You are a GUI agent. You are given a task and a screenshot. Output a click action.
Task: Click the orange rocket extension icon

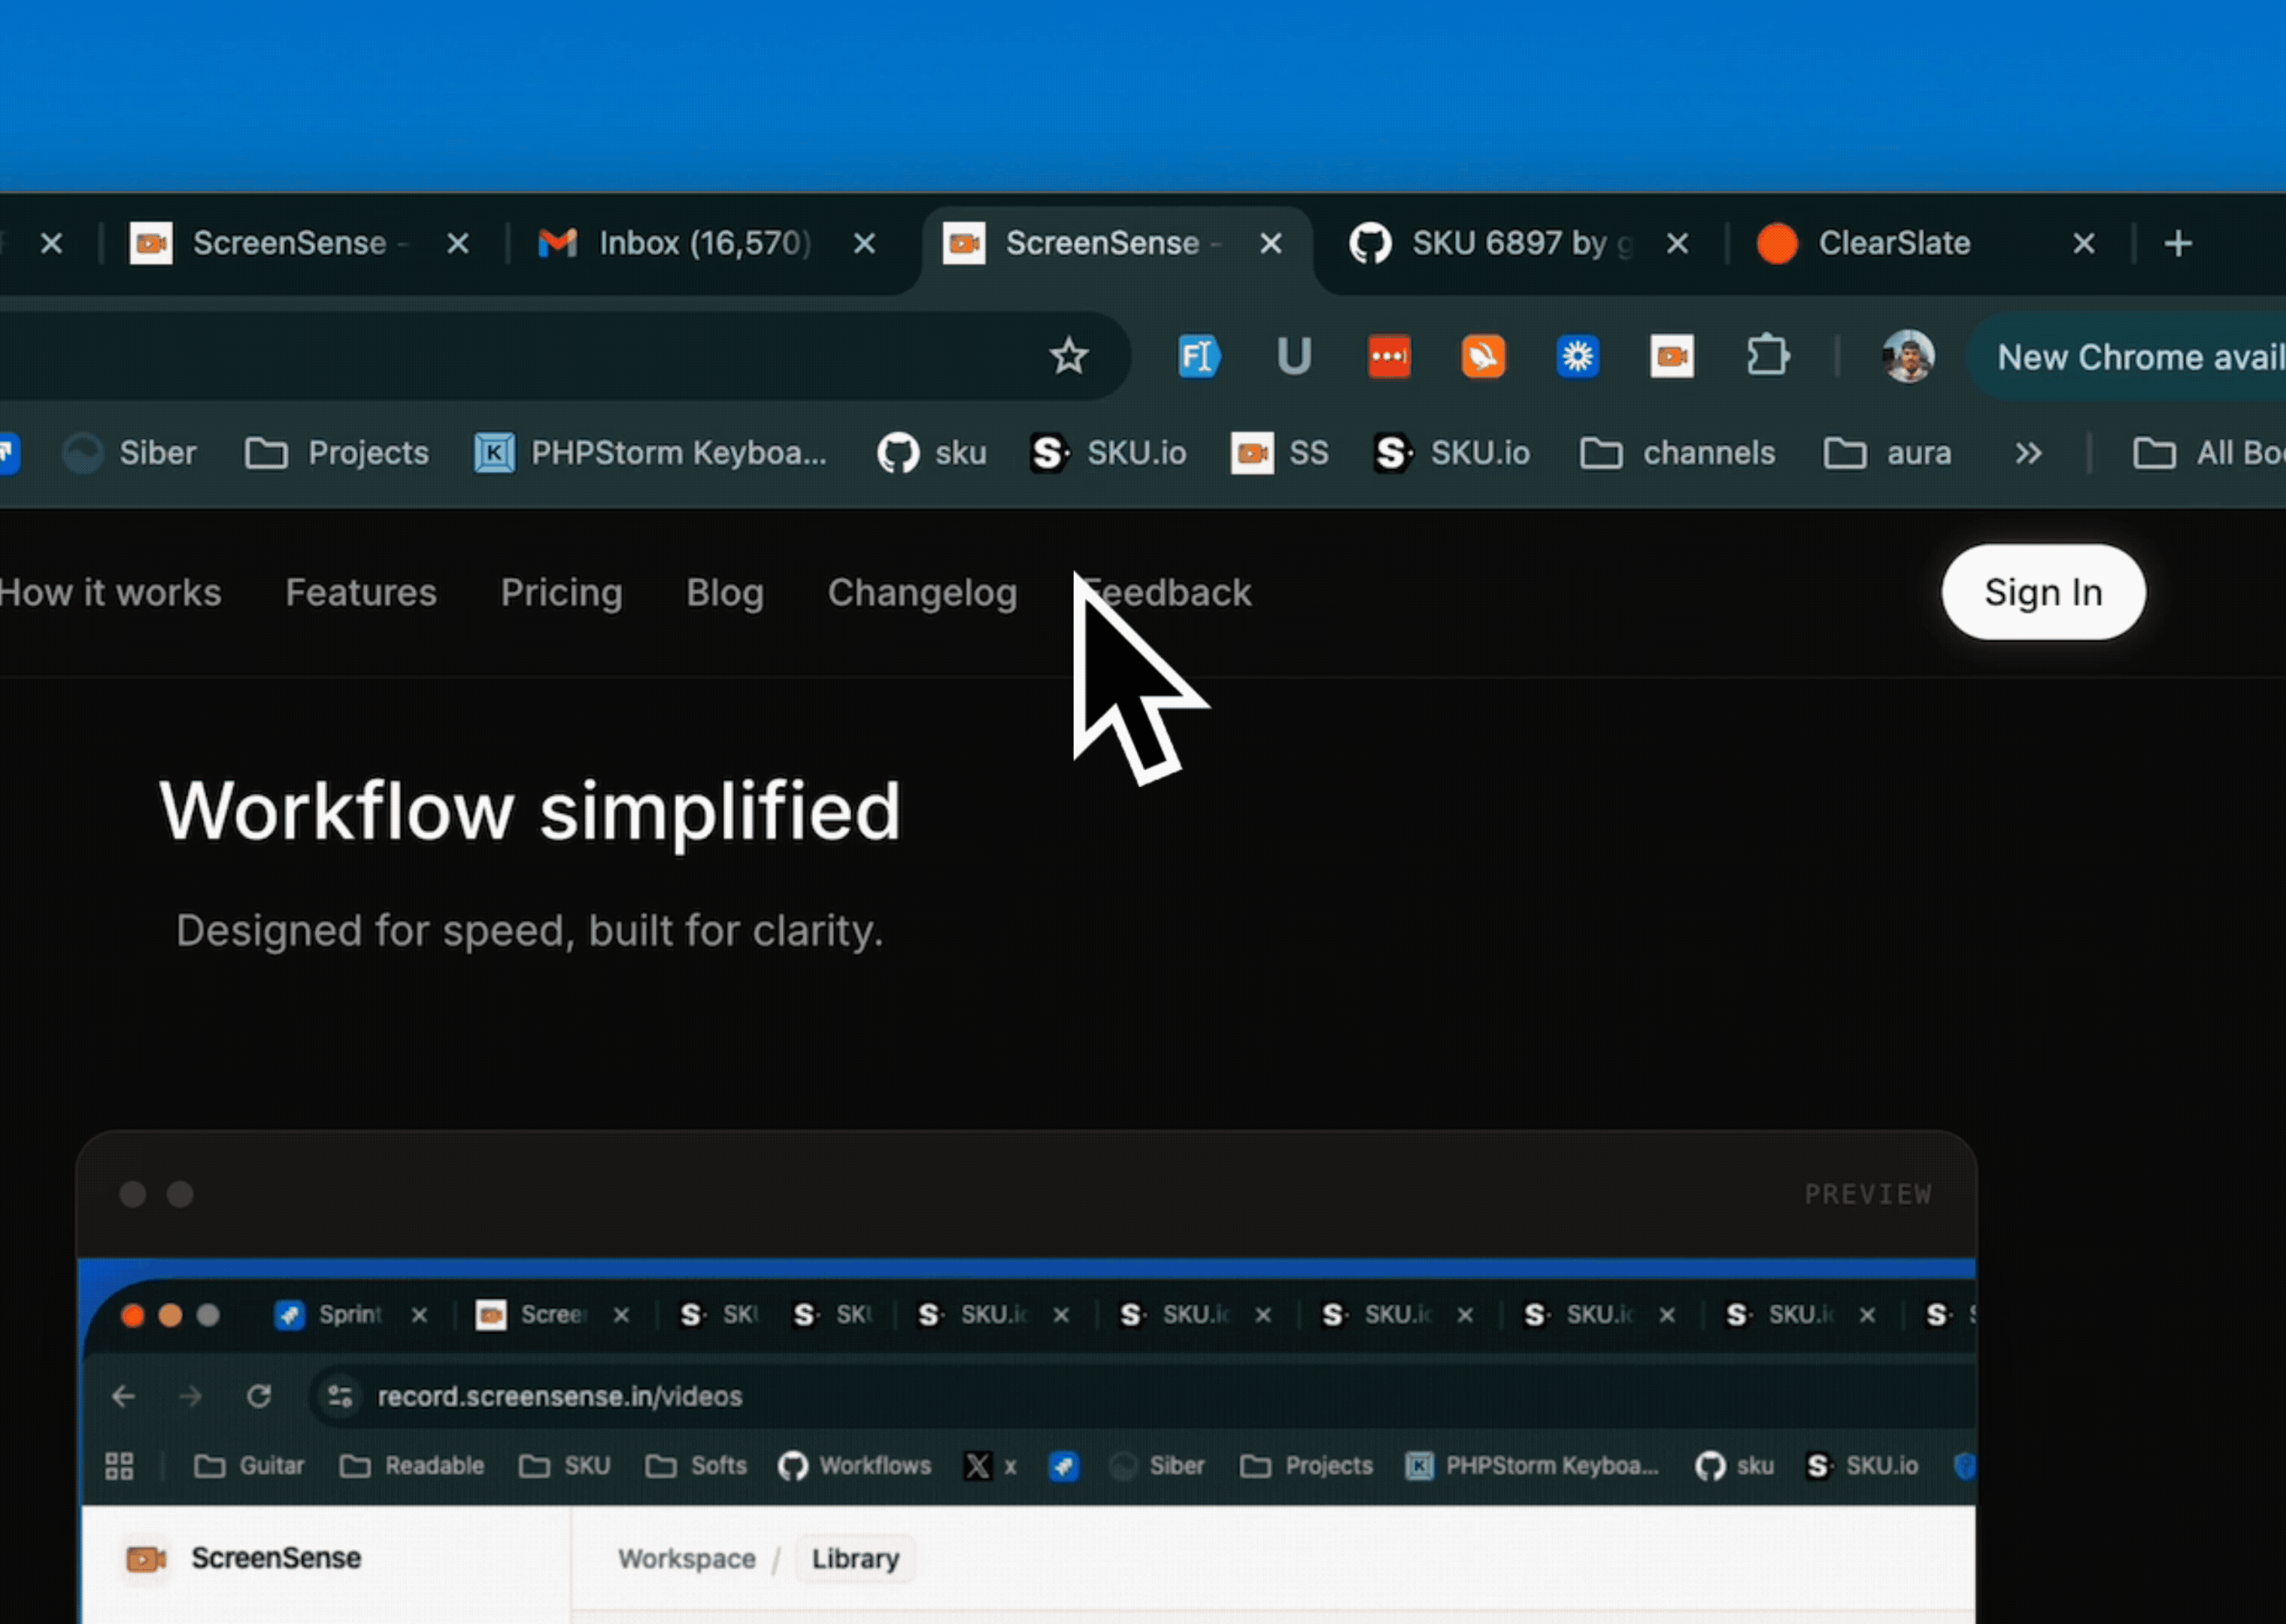pos(1483,356)
